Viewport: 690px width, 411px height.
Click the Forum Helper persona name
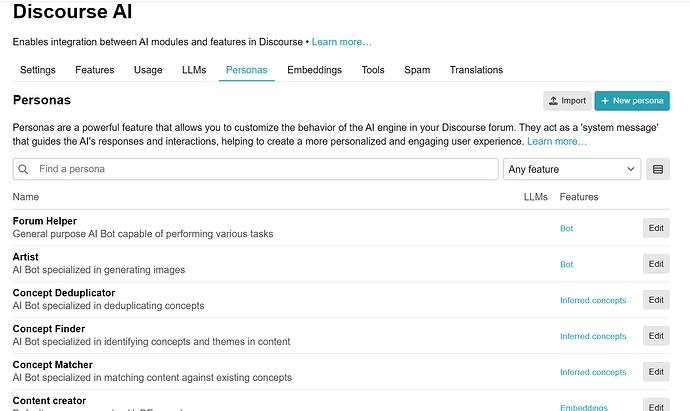point(44,221)
